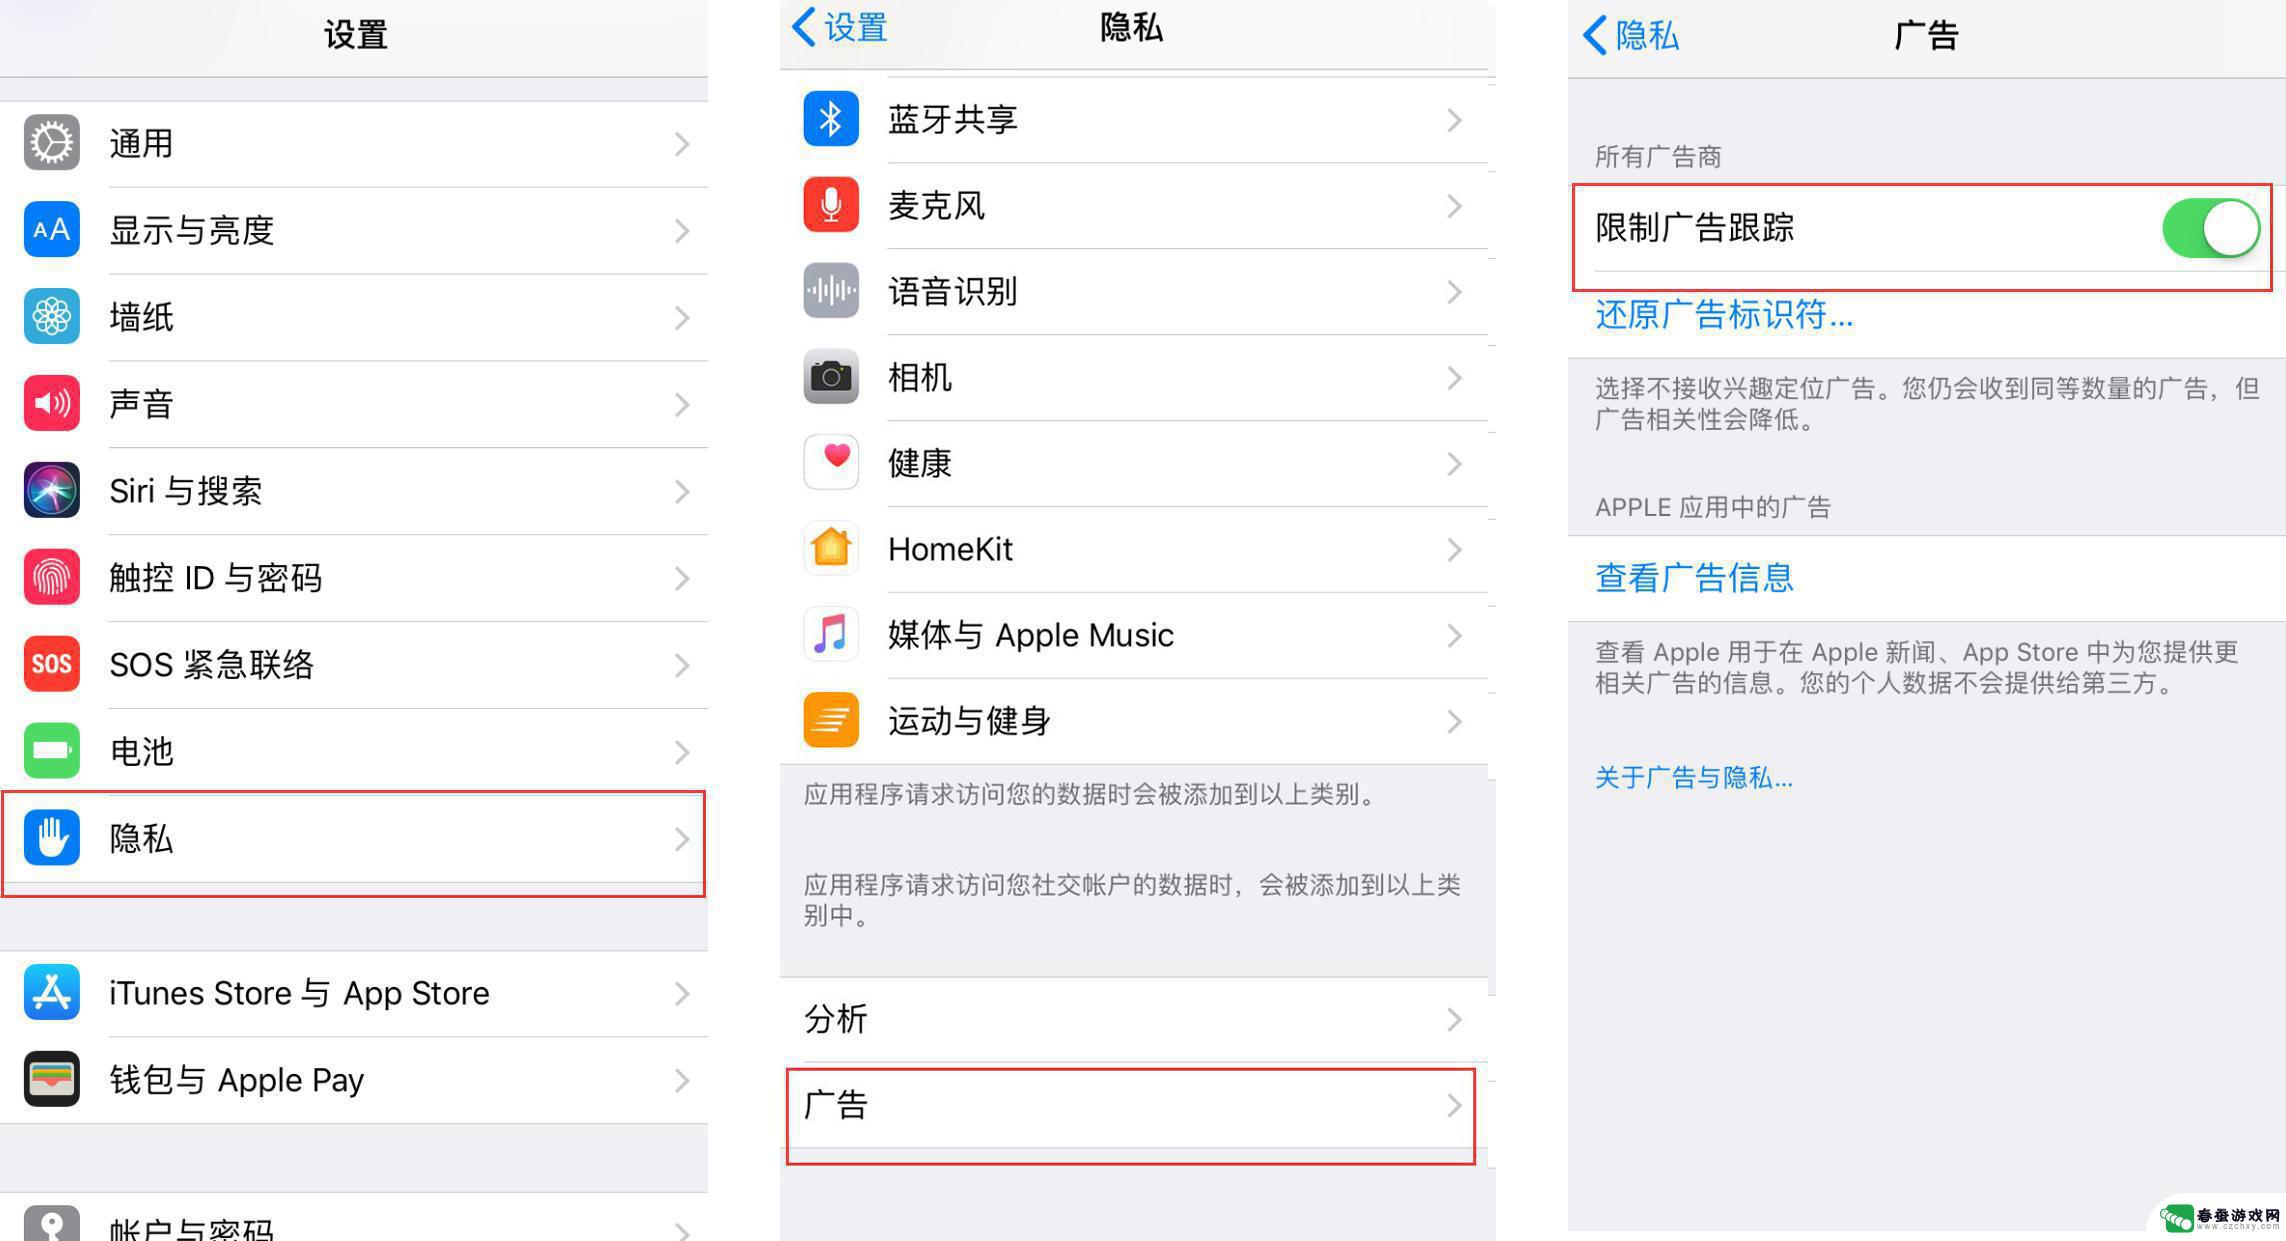This screenshot has width=2286, height=1241.
Task: Expand Speech Recognition settings
Action: pyautogui.click(x=1126, y=290)
